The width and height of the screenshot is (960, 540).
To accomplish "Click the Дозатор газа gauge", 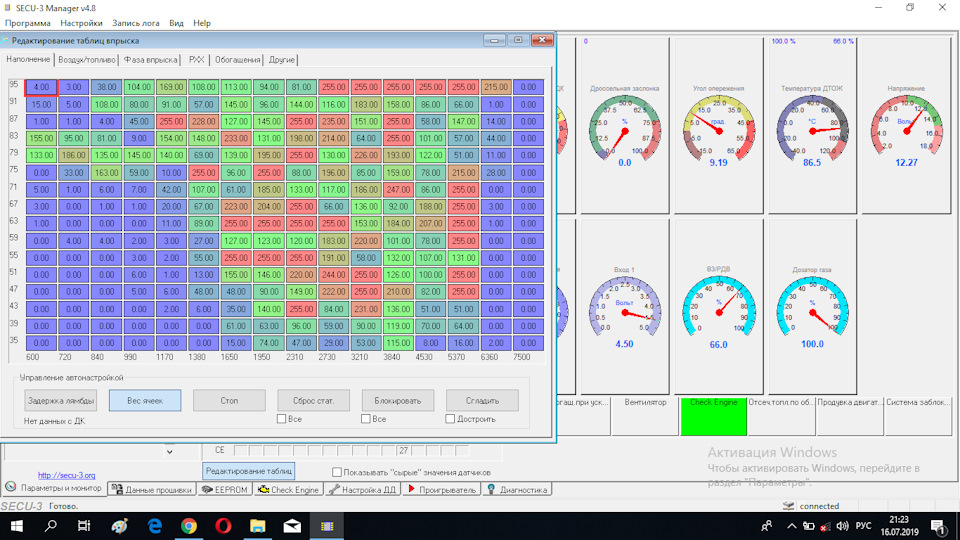I will pos(812,307).
